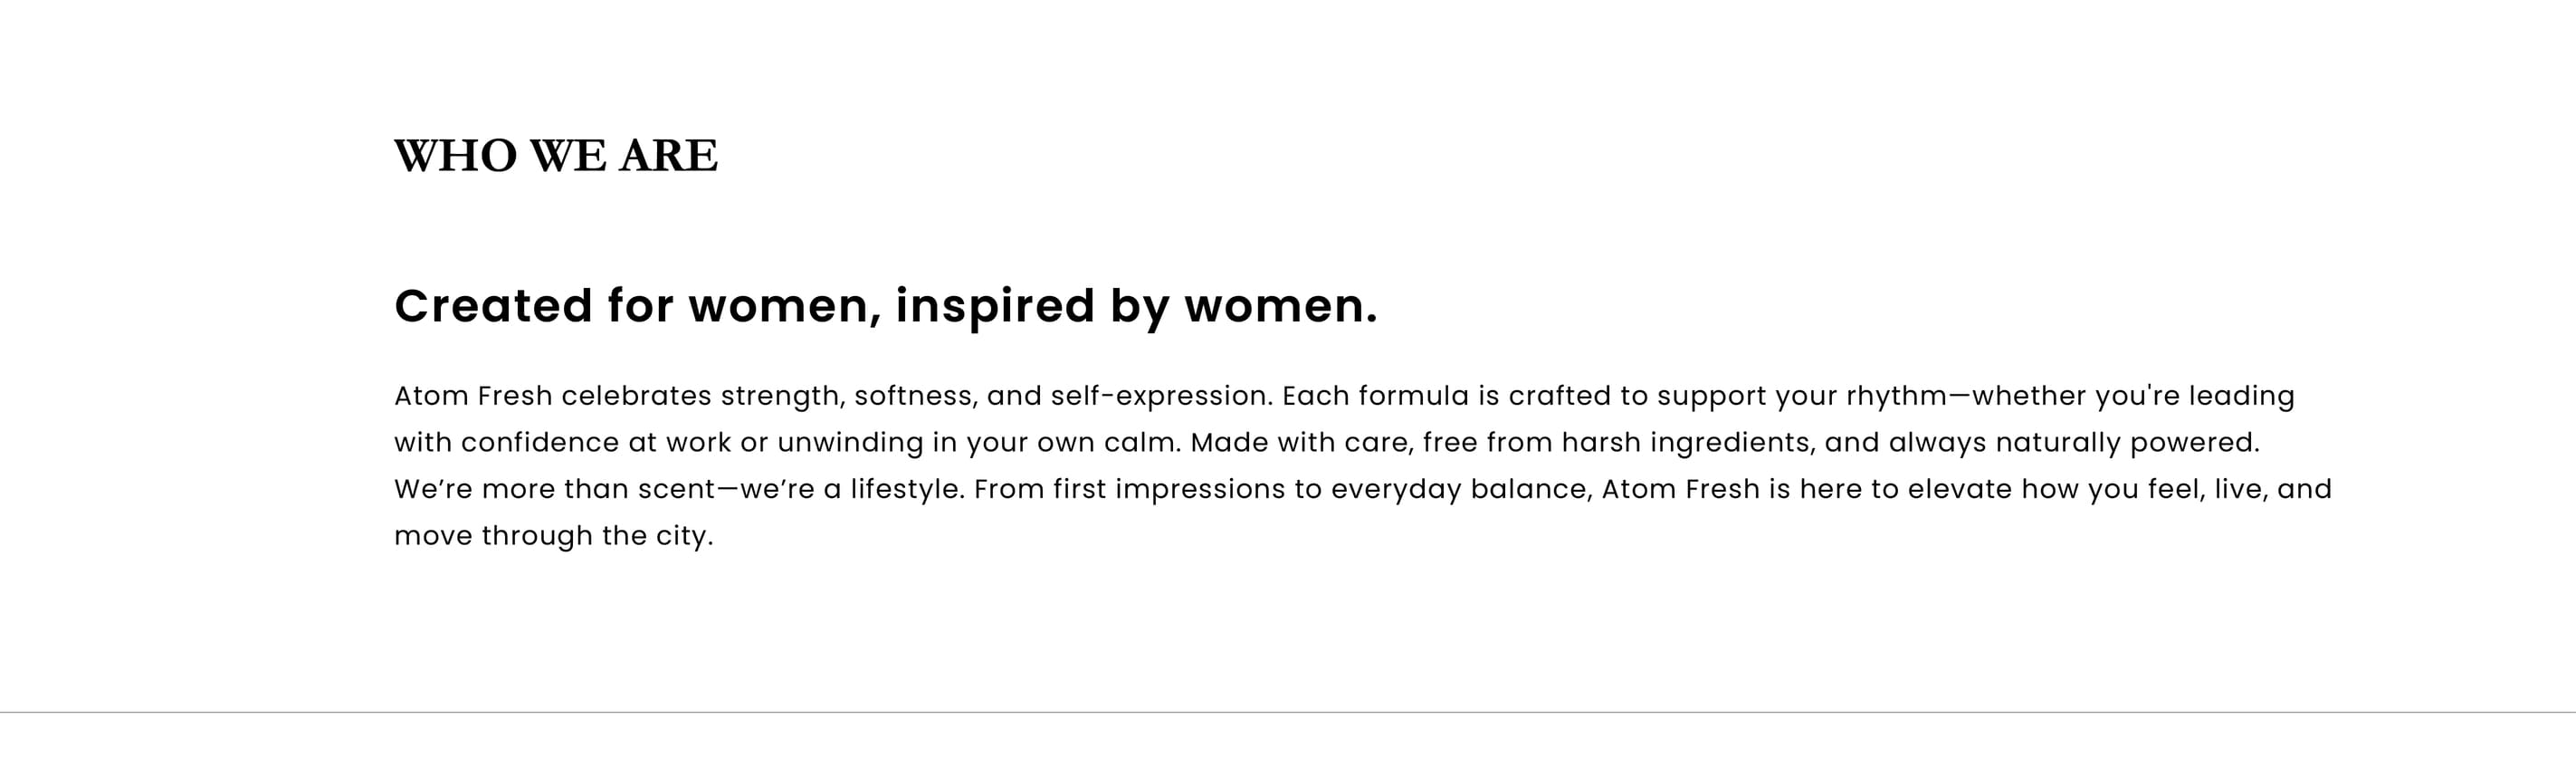Click the word Created in the subheading
The image size is (2576, 757).
(493, 305)
